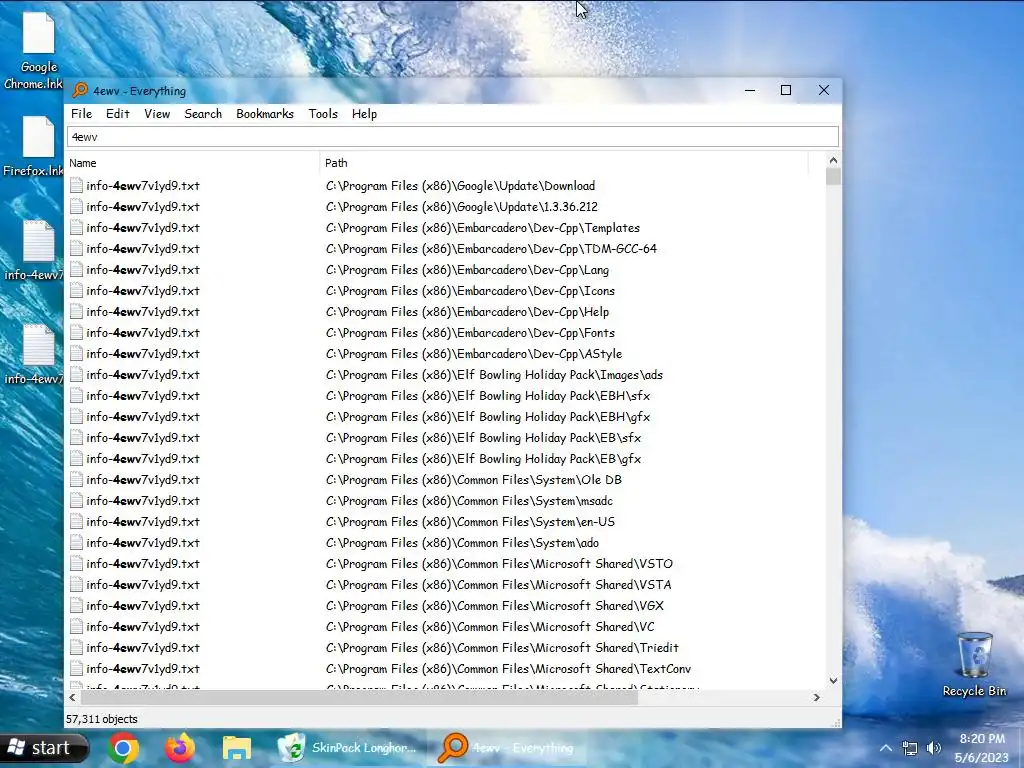Select file icon in System\msadc row
Screen dimensions: 1024x768
pyautogui.click(x=76, y=500)
